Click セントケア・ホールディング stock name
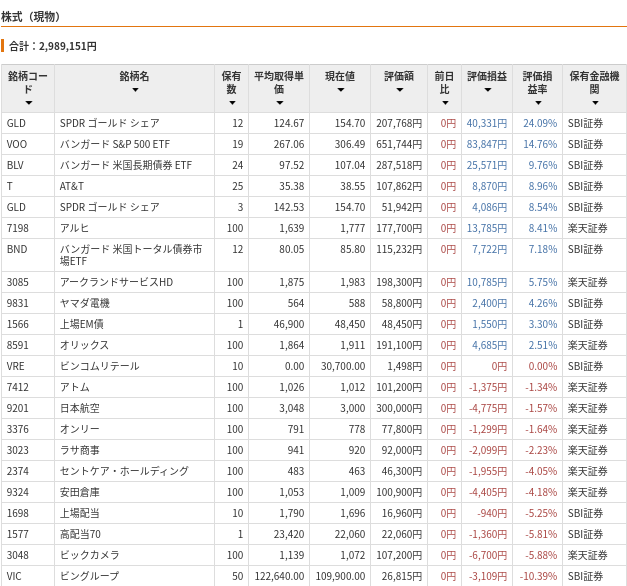The image size is (627, 586). coord(124,471)
